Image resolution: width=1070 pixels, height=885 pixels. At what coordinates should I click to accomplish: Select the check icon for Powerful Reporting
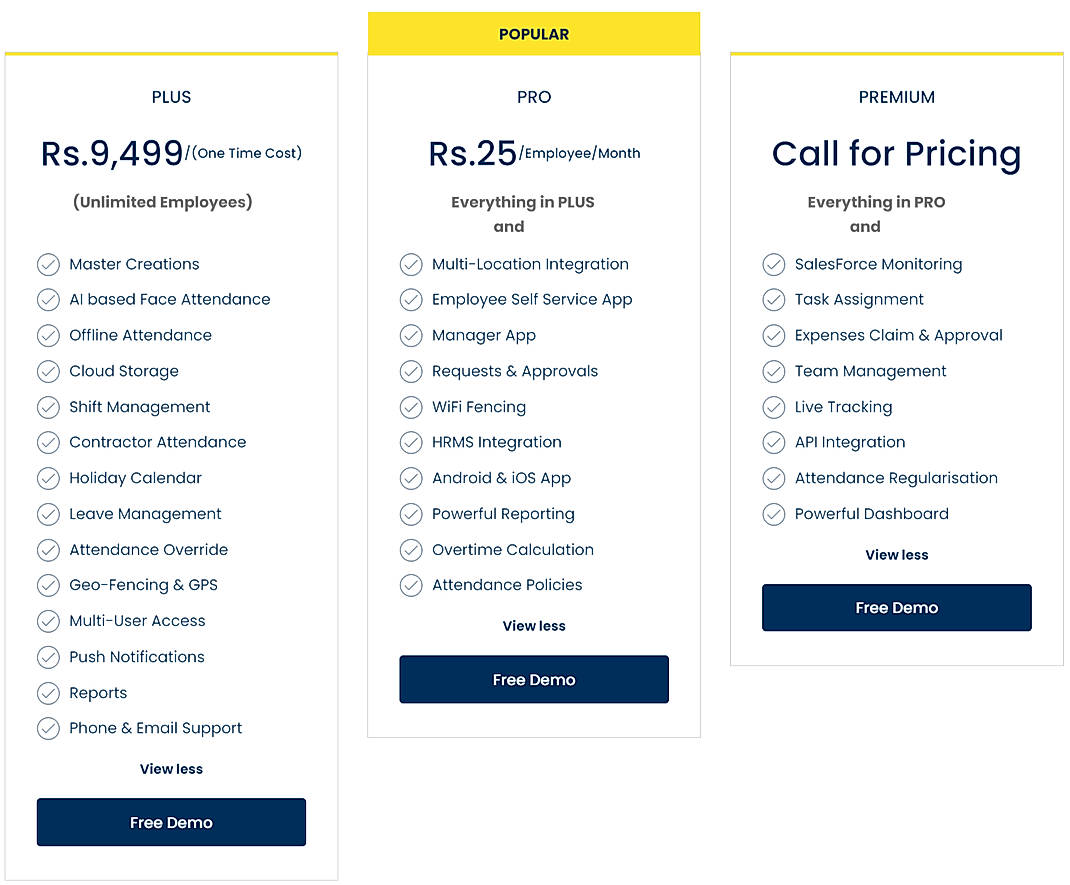(411, 514)
